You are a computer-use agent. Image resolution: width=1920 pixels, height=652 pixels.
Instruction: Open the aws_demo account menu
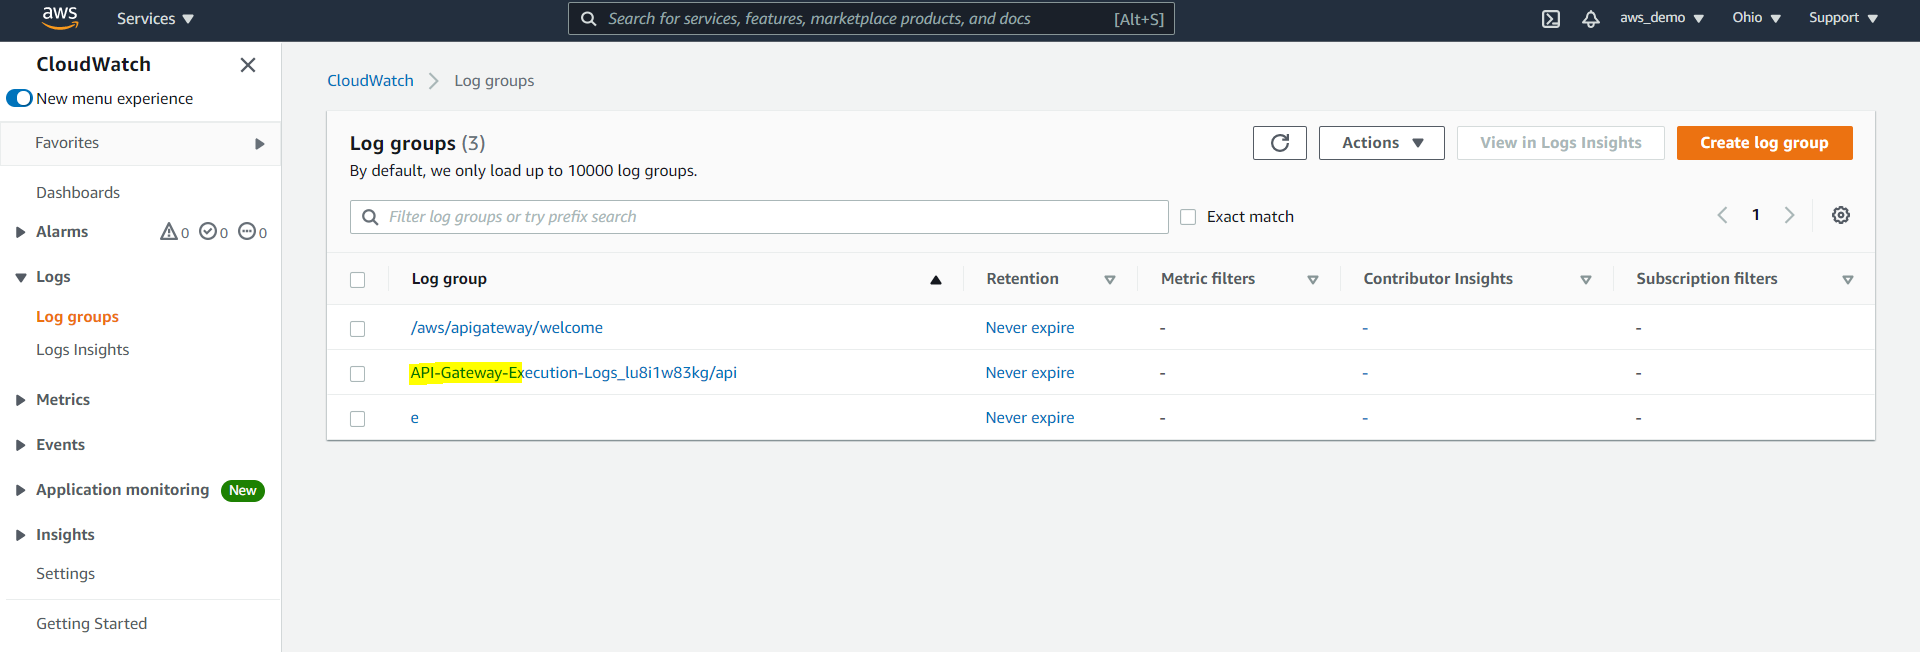(1662, 18)
